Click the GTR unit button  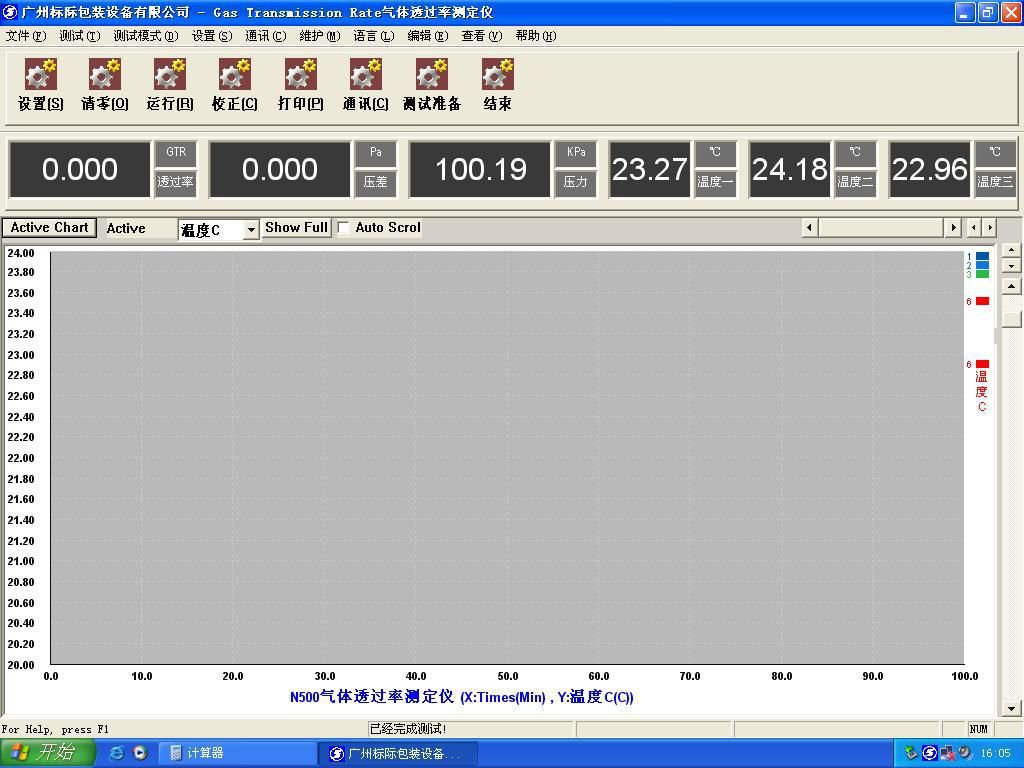click(x=176, y=152)
